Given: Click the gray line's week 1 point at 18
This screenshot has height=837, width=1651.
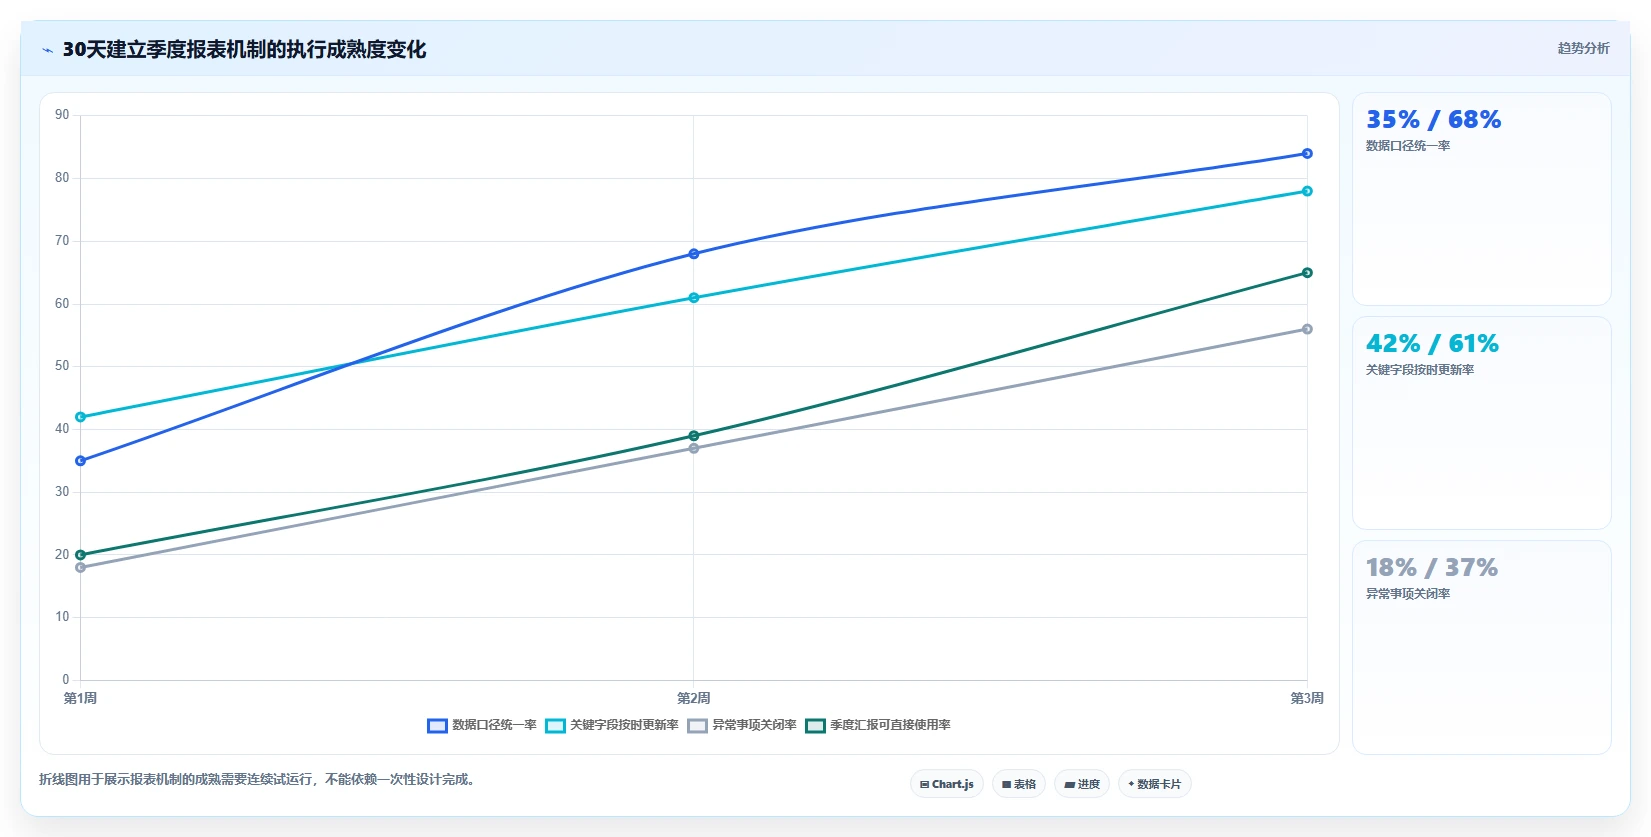Looking at the screenshot, I should 81,568.
